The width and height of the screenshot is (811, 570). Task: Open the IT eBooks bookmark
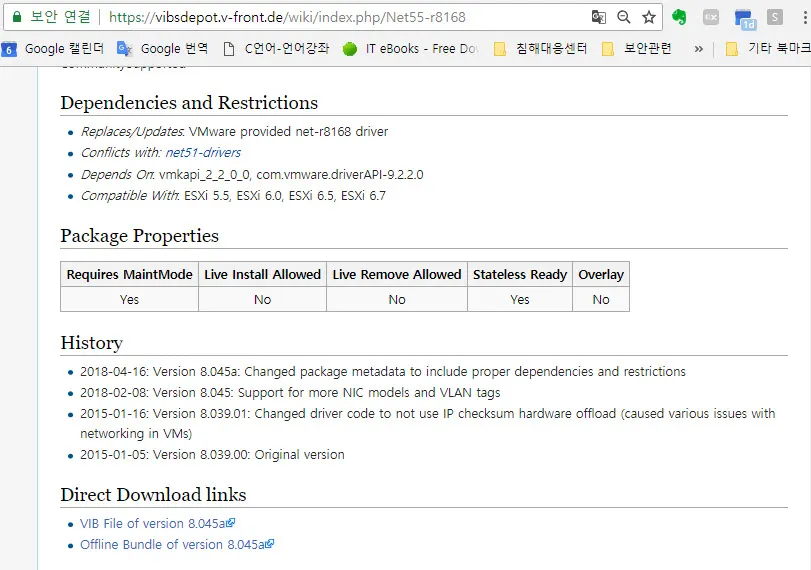(x=412, y=48)
